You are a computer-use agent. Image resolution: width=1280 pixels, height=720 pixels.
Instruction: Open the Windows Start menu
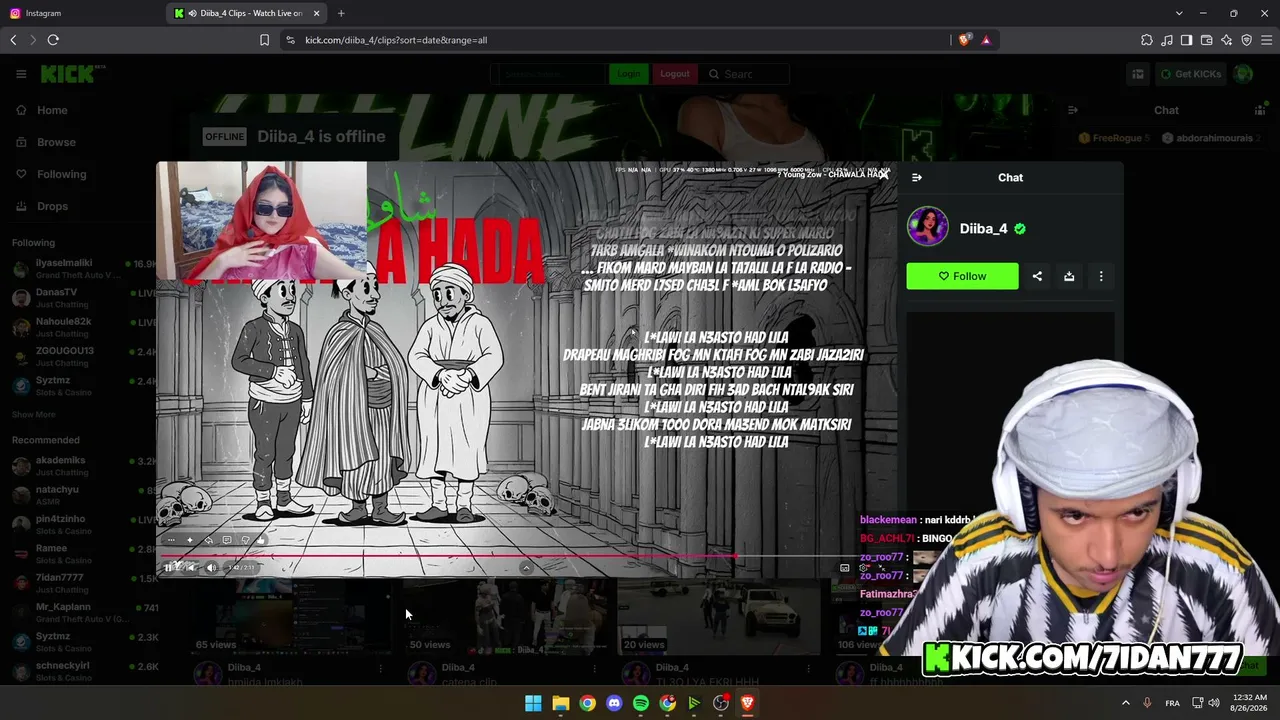point(533,703)
